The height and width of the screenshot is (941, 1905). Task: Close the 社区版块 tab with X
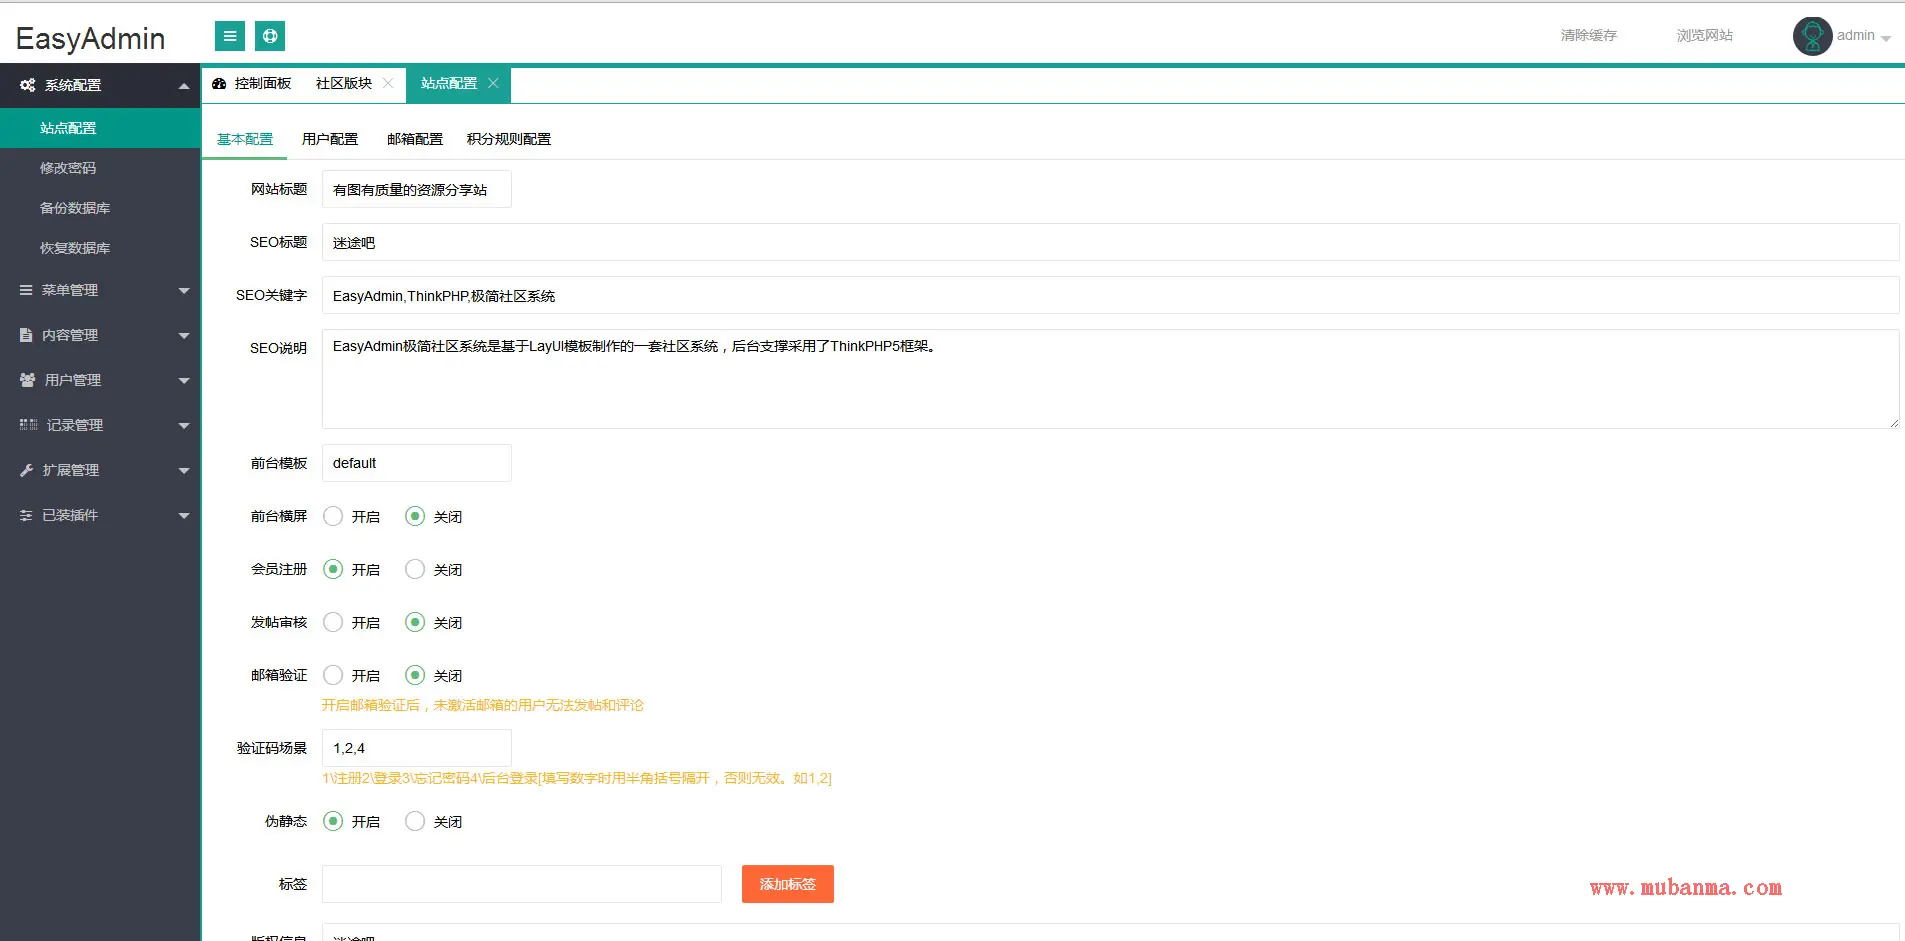click(388, 83)
